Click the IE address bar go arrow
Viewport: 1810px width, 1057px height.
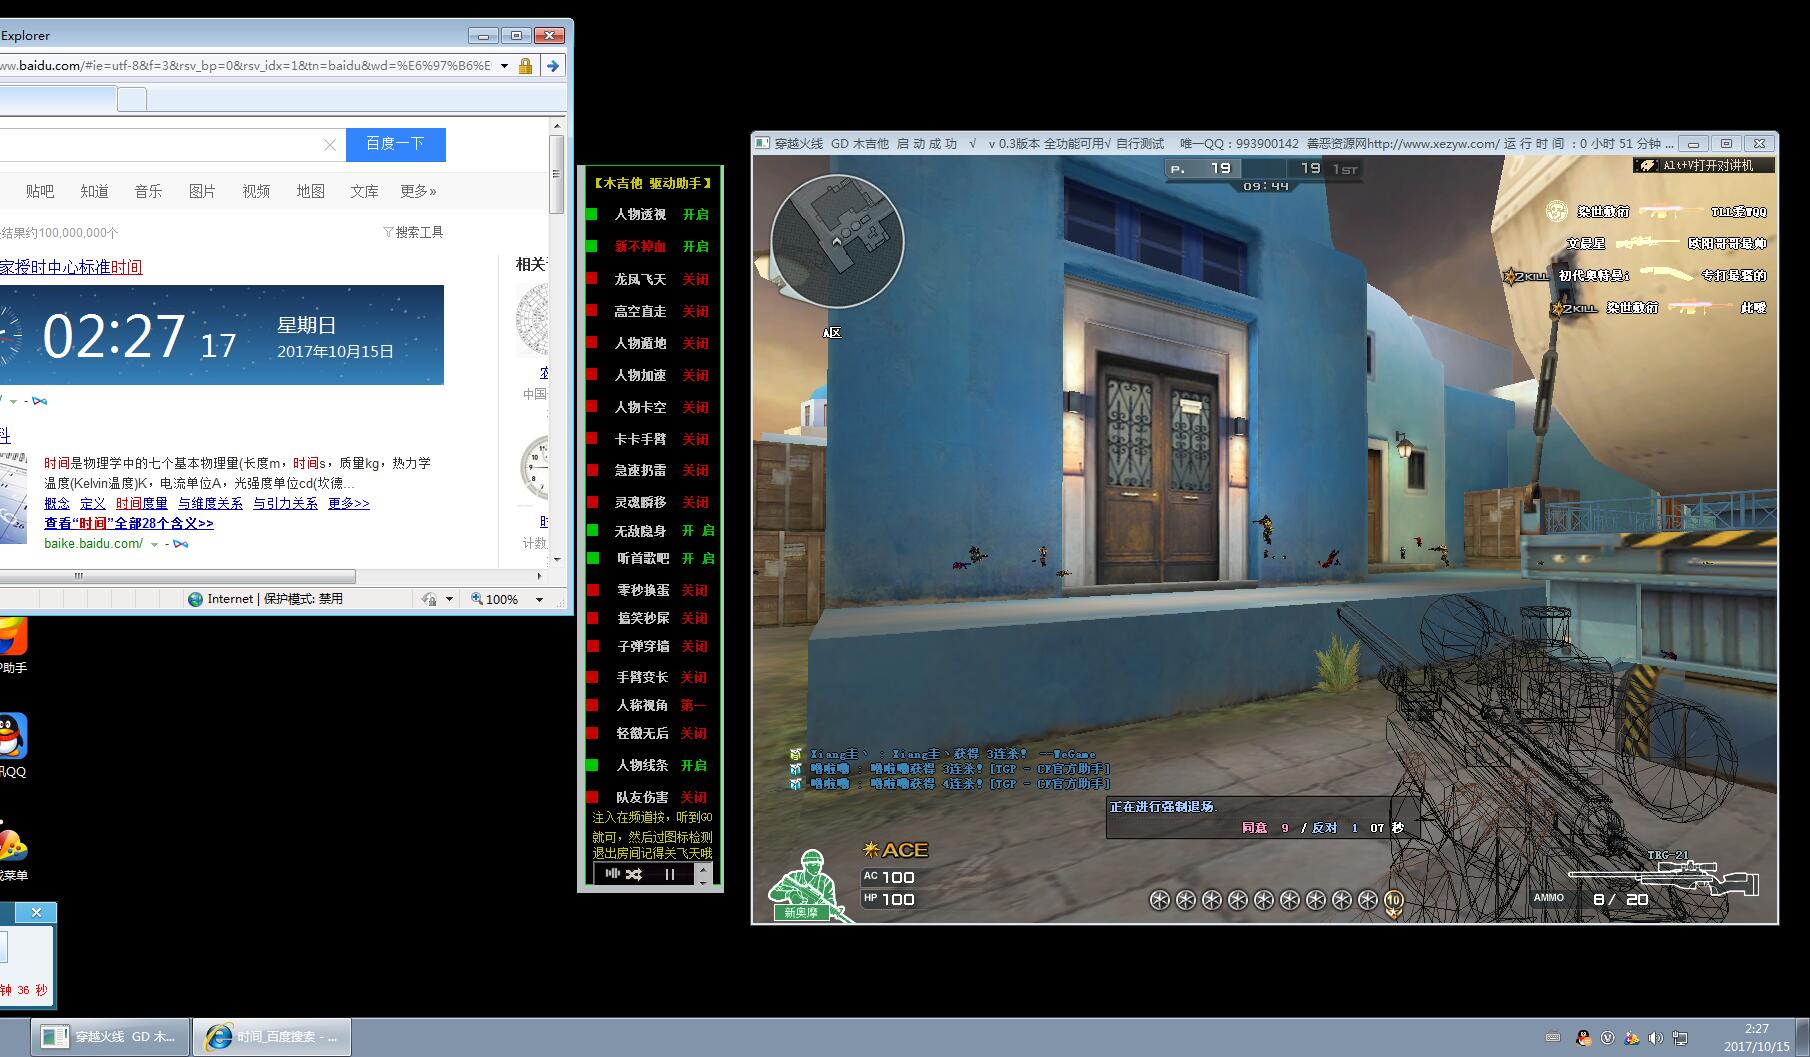[552, 66]
